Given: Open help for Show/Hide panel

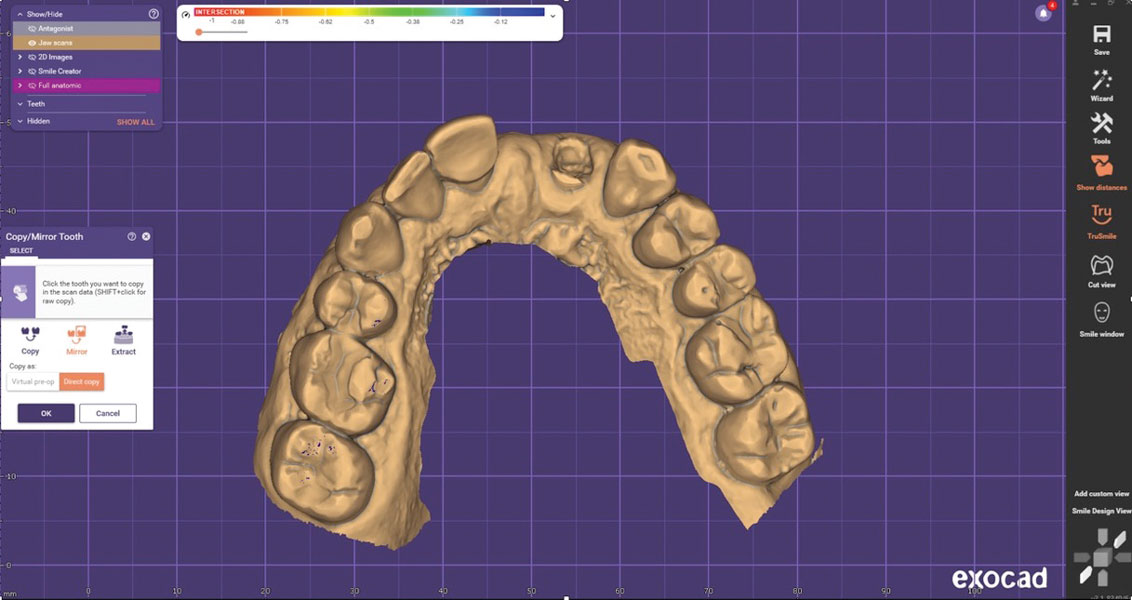Looking at the screenshot, I should 153,14.
